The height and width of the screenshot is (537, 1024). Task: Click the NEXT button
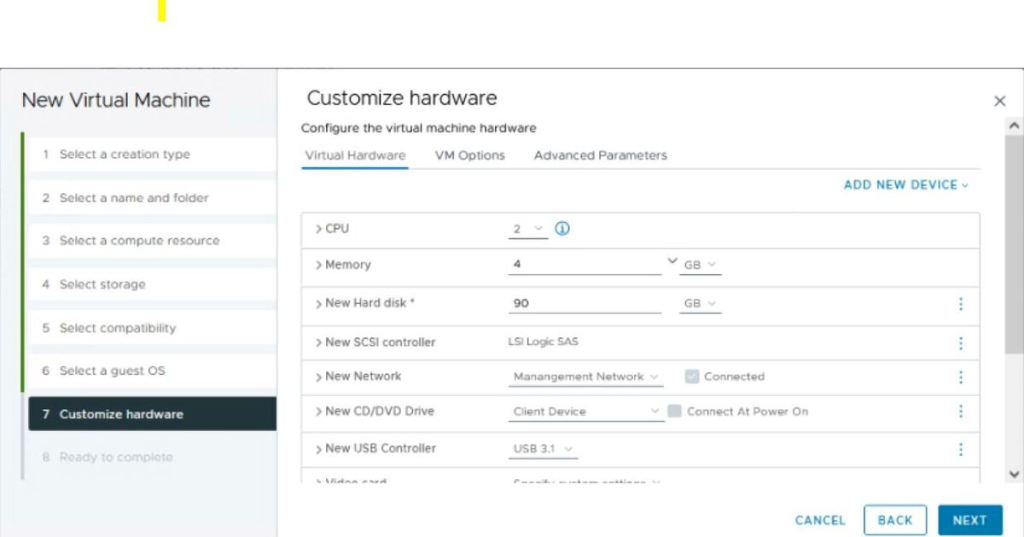(x=970, y=520)
